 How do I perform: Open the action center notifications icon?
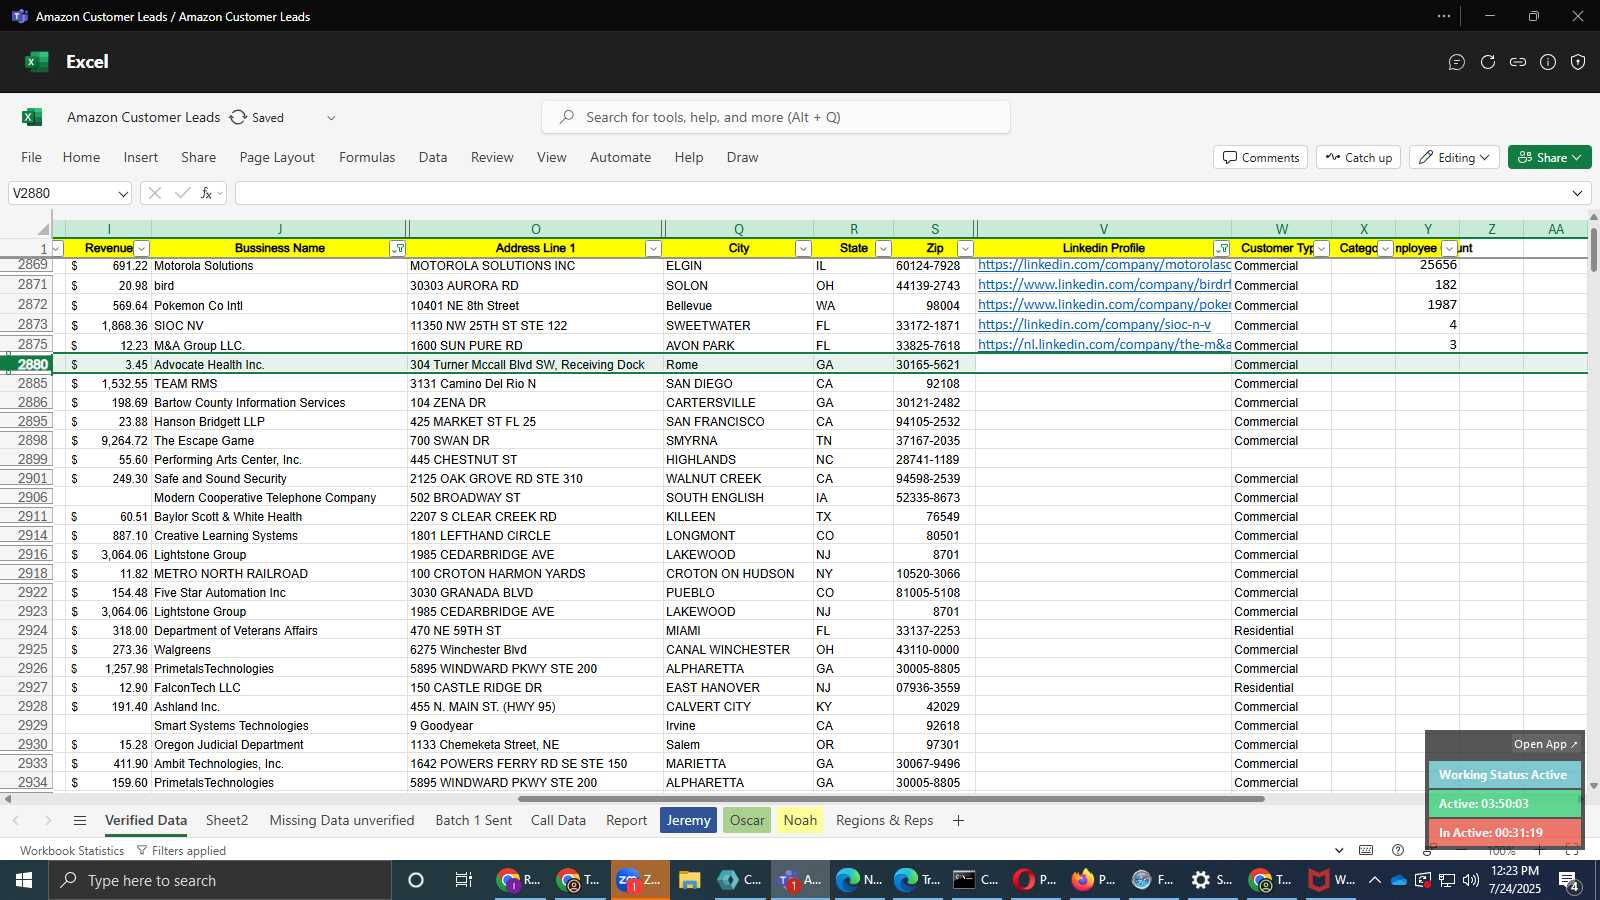[x=1569, y=880]
